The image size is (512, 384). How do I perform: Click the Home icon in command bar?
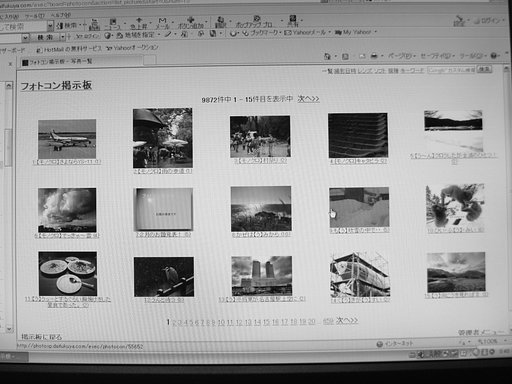[x=327, y=56]
